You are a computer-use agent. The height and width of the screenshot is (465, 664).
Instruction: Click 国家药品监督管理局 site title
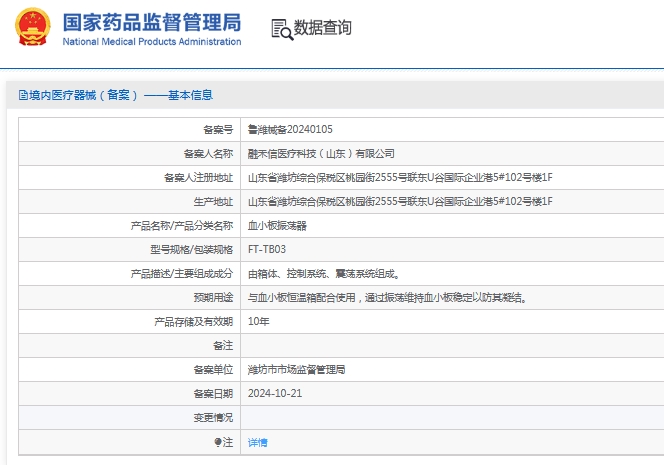click(x=152, y=22)
